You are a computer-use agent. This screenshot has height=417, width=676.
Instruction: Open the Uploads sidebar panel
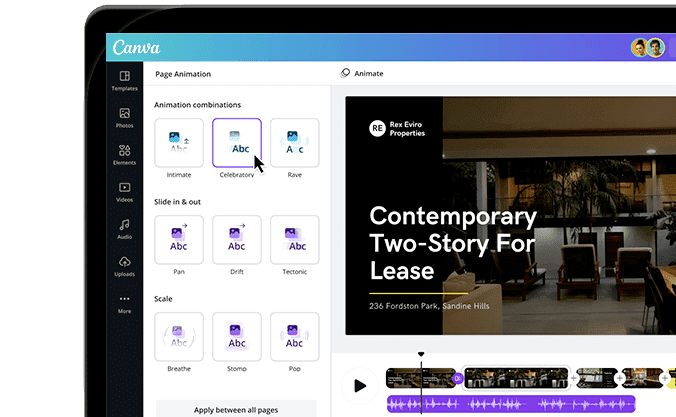(x=125, y=266)
